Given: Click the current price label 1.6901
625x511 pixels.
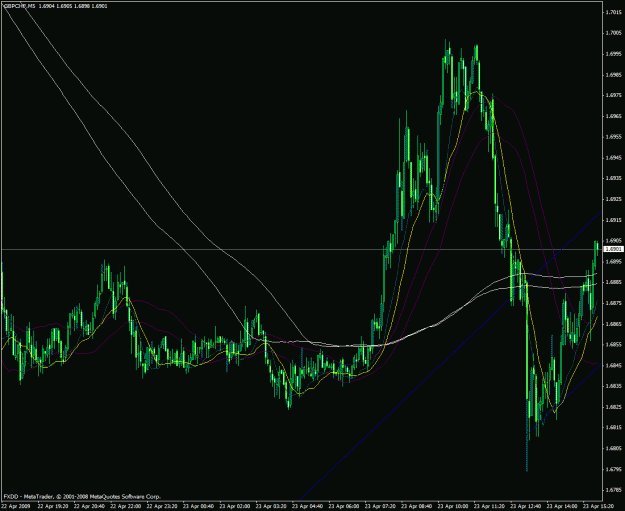Looking at the screenshot, I should click(x=614, y=249).
